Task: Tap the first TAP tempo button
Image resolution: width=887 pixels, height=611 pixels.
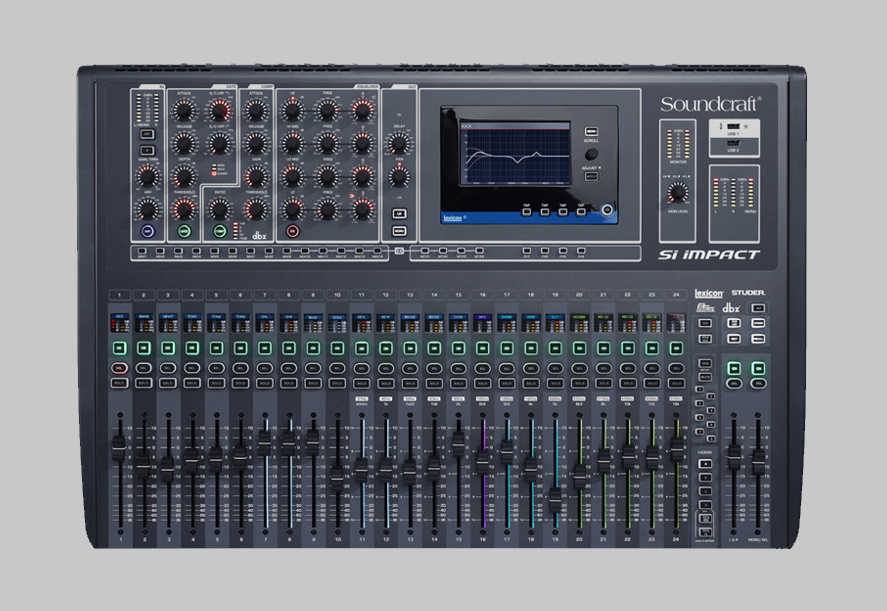Action: tap(527, 212)
